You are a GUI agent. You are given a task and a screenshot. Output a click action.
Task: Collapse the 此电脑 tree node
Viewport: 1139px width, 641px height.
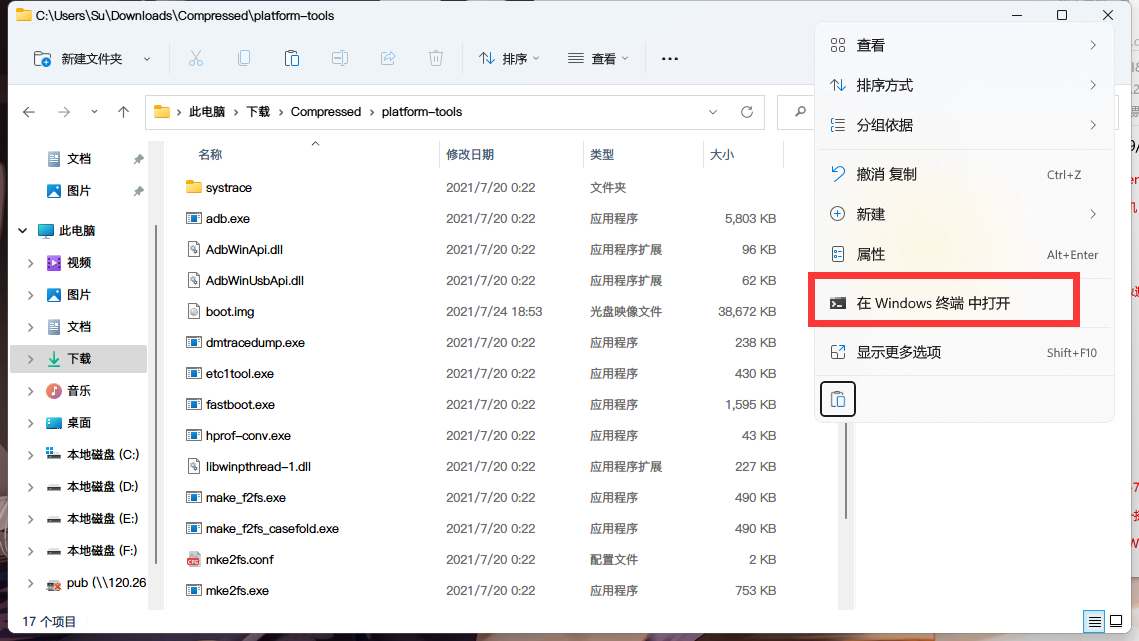(x=23, y=230)
